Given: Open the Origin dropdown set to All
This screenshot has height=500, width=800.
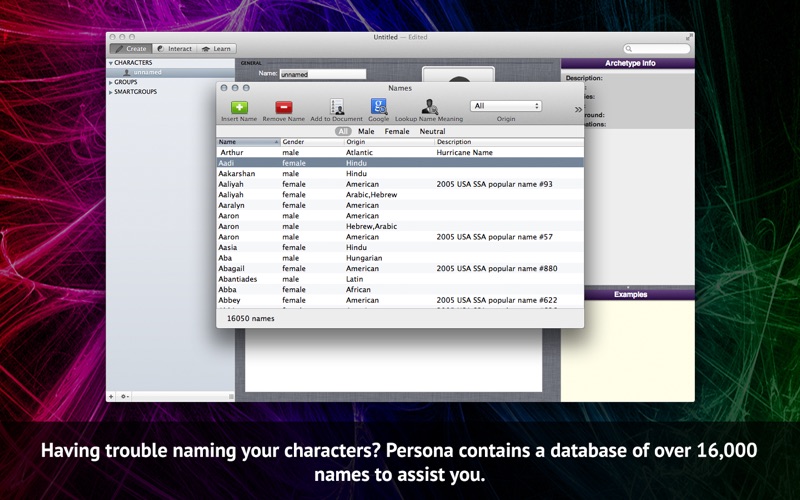Looking at the screenshot, I should tap(506, 106).
